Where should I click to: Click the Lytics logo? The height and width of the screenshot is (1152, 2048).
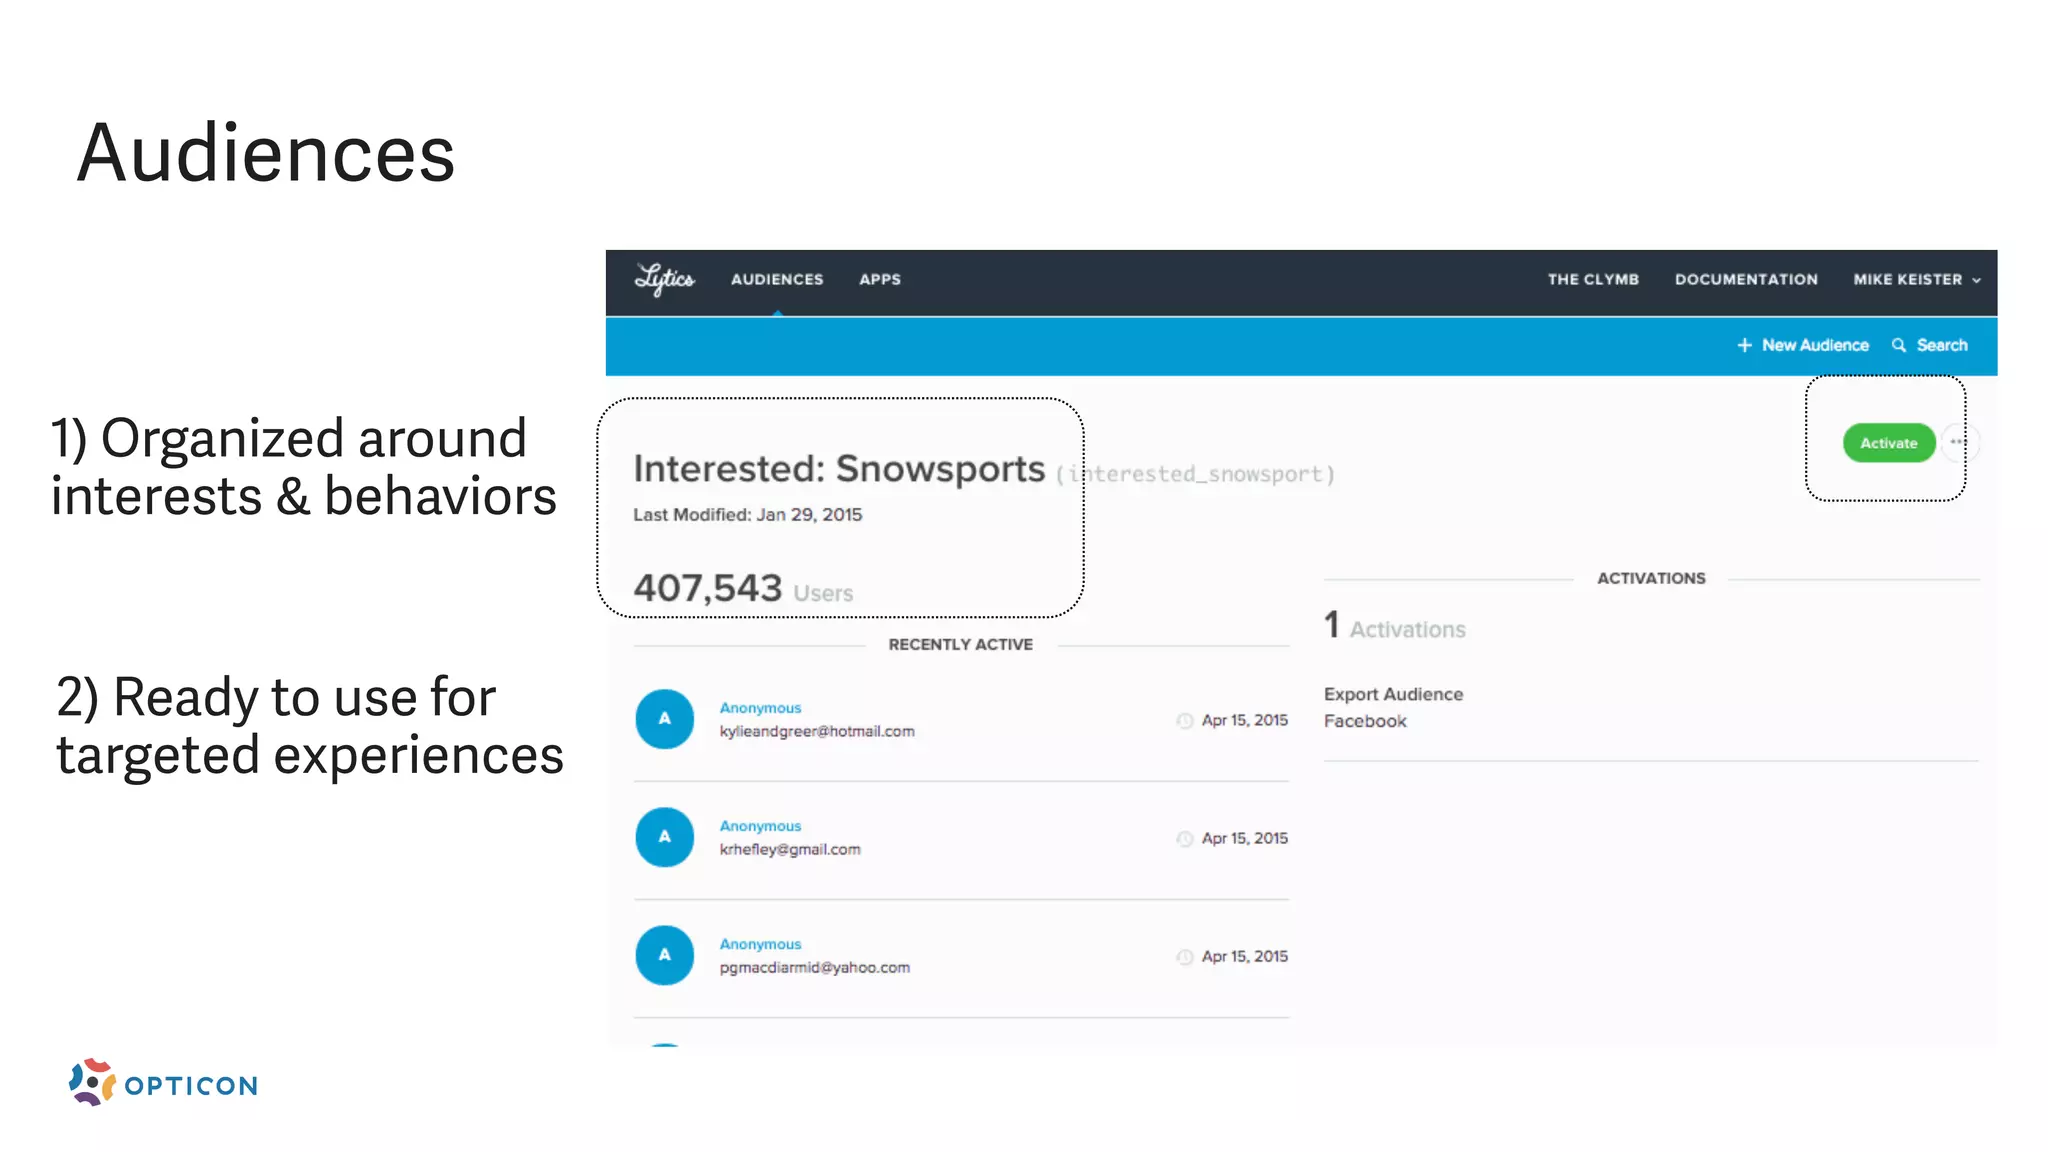tap(664, 279)
